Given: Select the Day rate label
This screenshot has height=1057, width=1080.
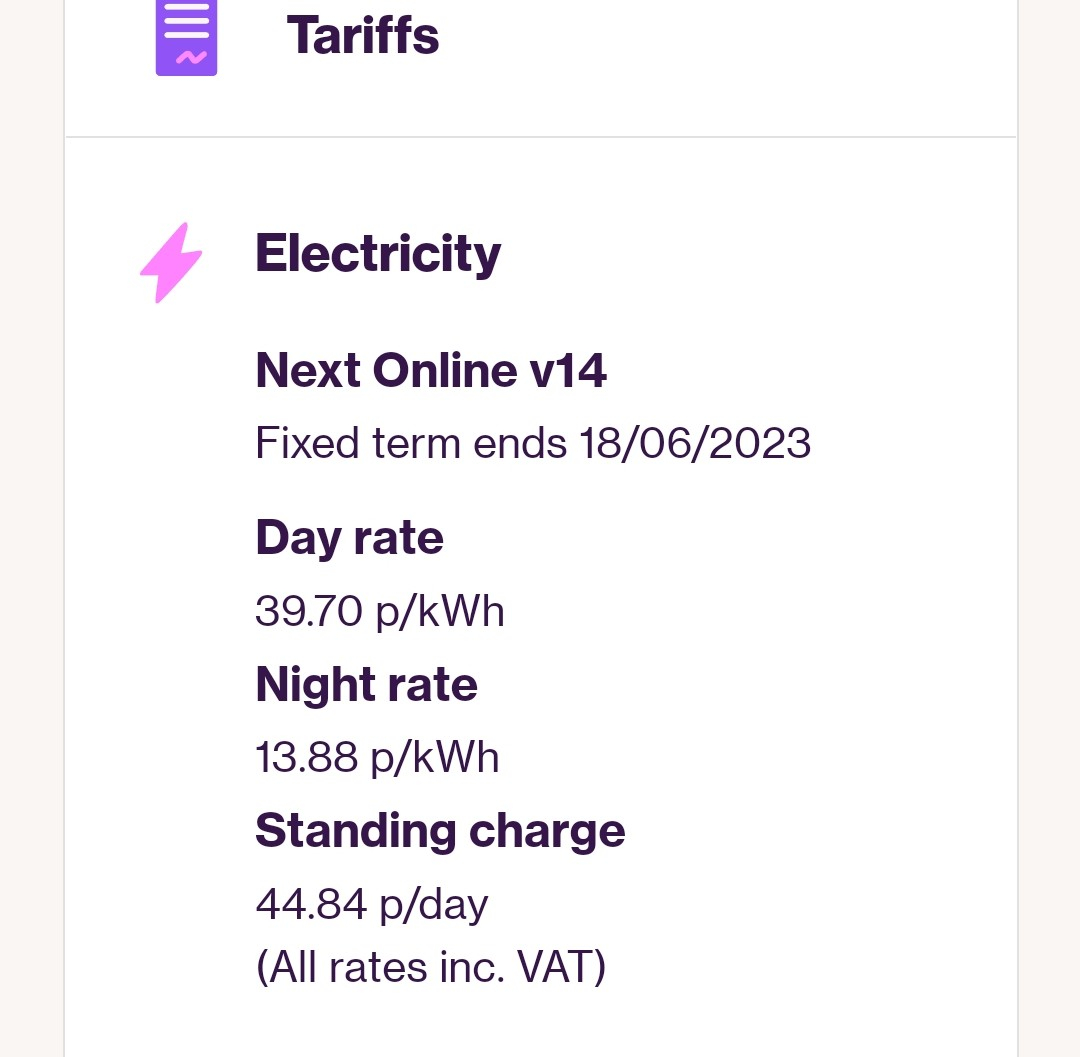Looking at the screenshot, I should pos(349,538).
